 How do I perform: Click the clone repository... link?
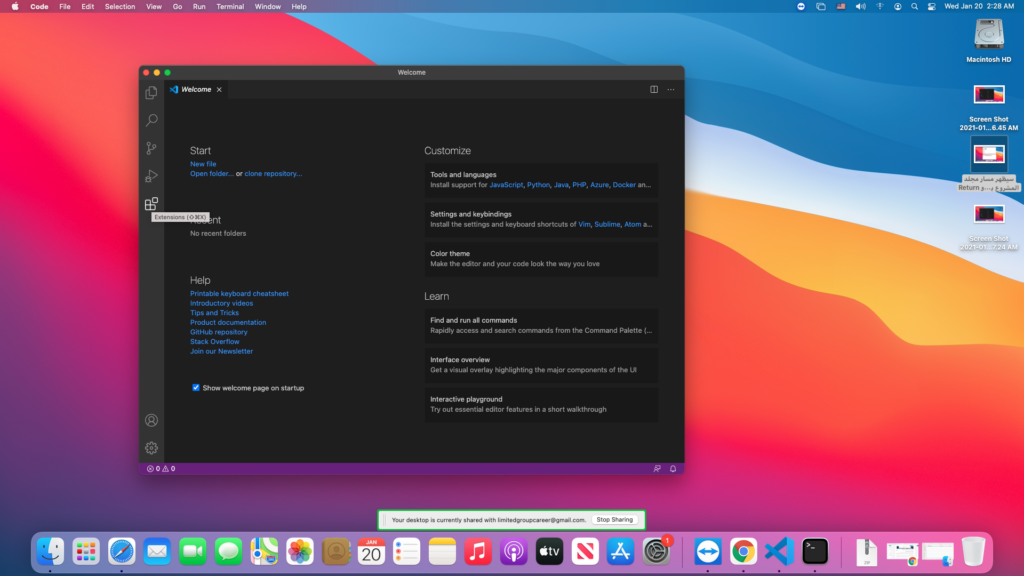pyautogui.click(x=273, y=174)
